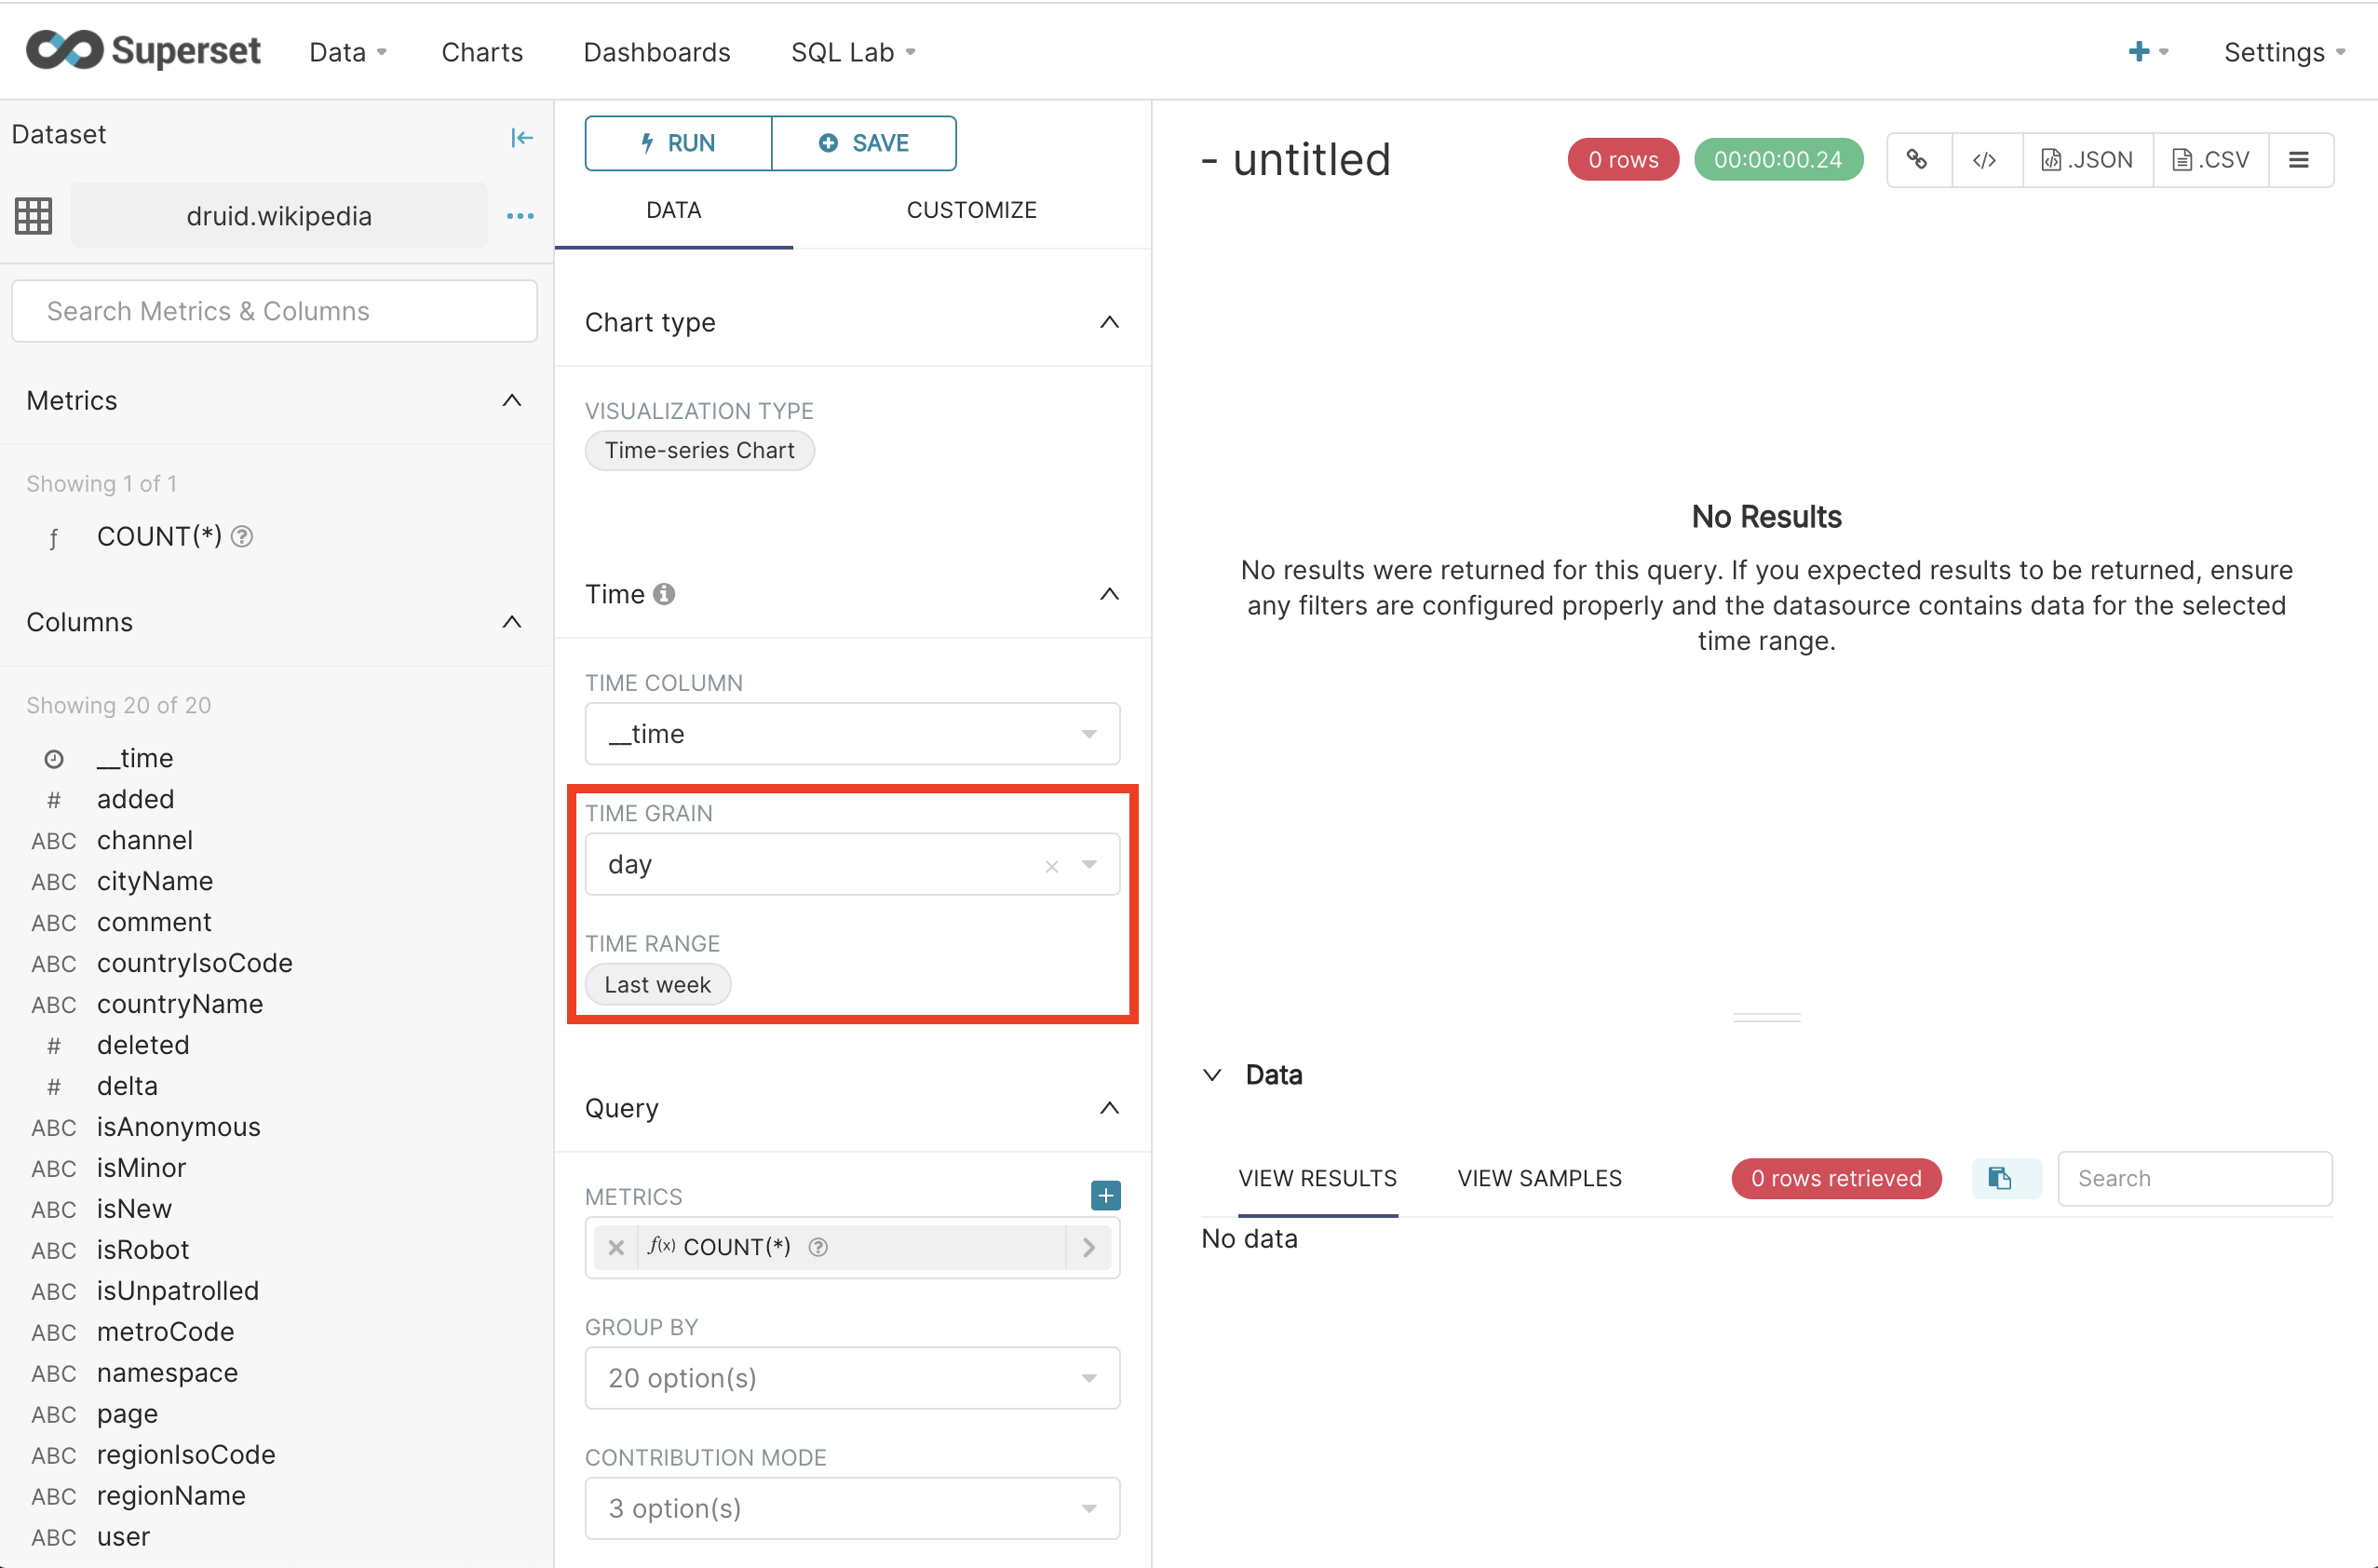This screenshot has width=2378, height=1568.
Task: Open the Time Column dropdown
Action: point(852,734)
